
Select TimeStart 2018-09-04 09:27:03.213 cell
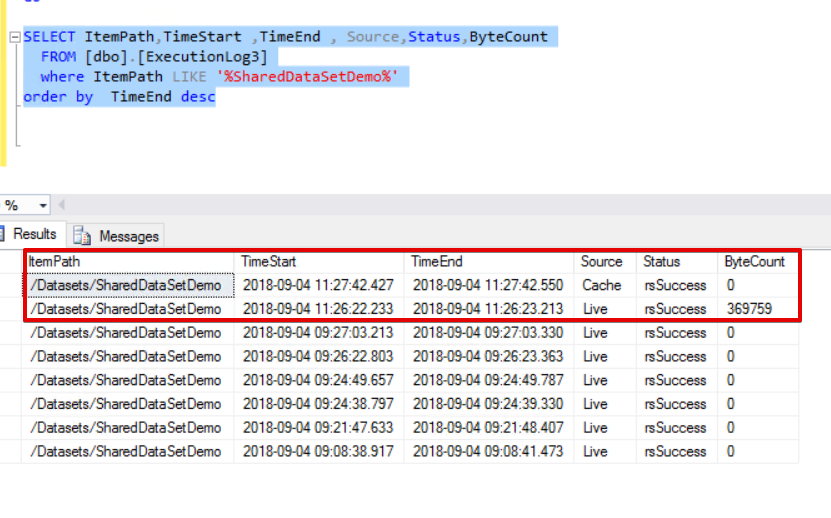[x=319, y=332]
